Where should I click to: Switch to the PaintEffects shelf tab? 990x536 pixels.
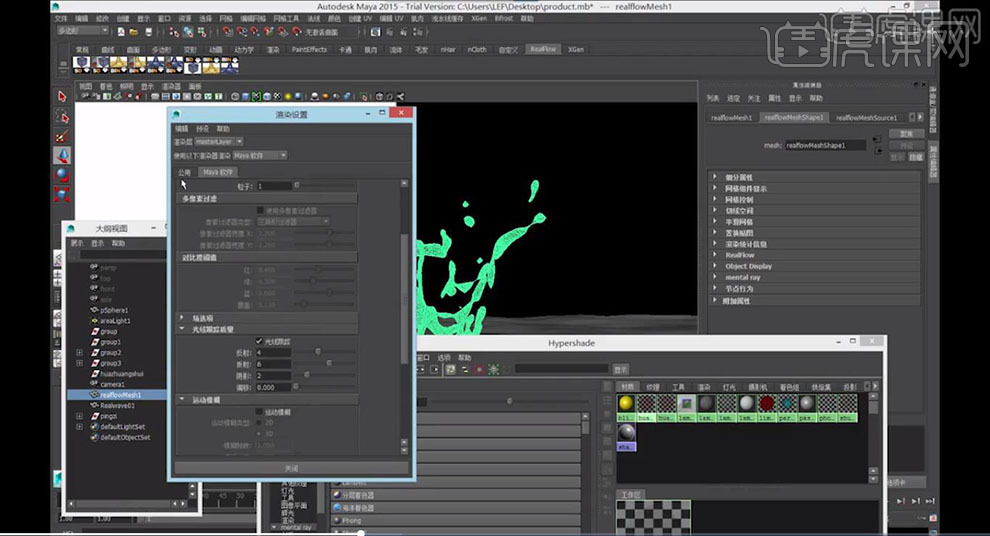pos(309,49)
